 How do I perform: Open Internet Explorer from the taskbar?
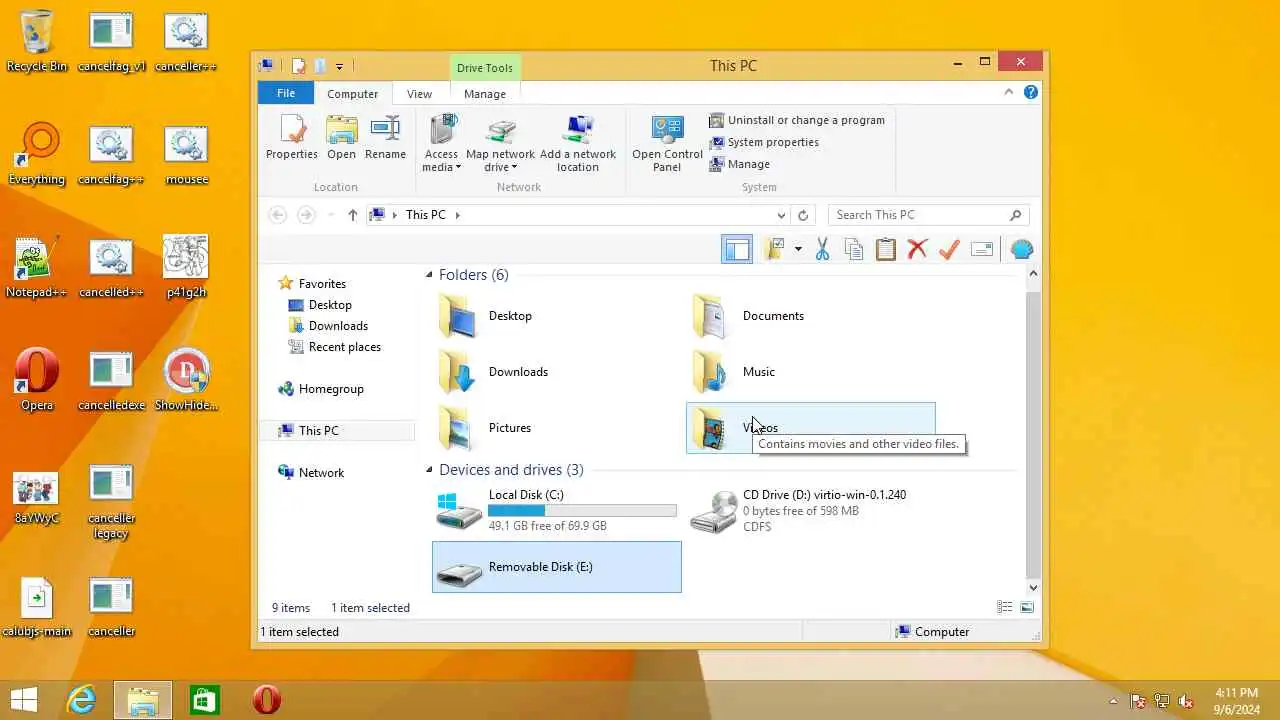81,700
